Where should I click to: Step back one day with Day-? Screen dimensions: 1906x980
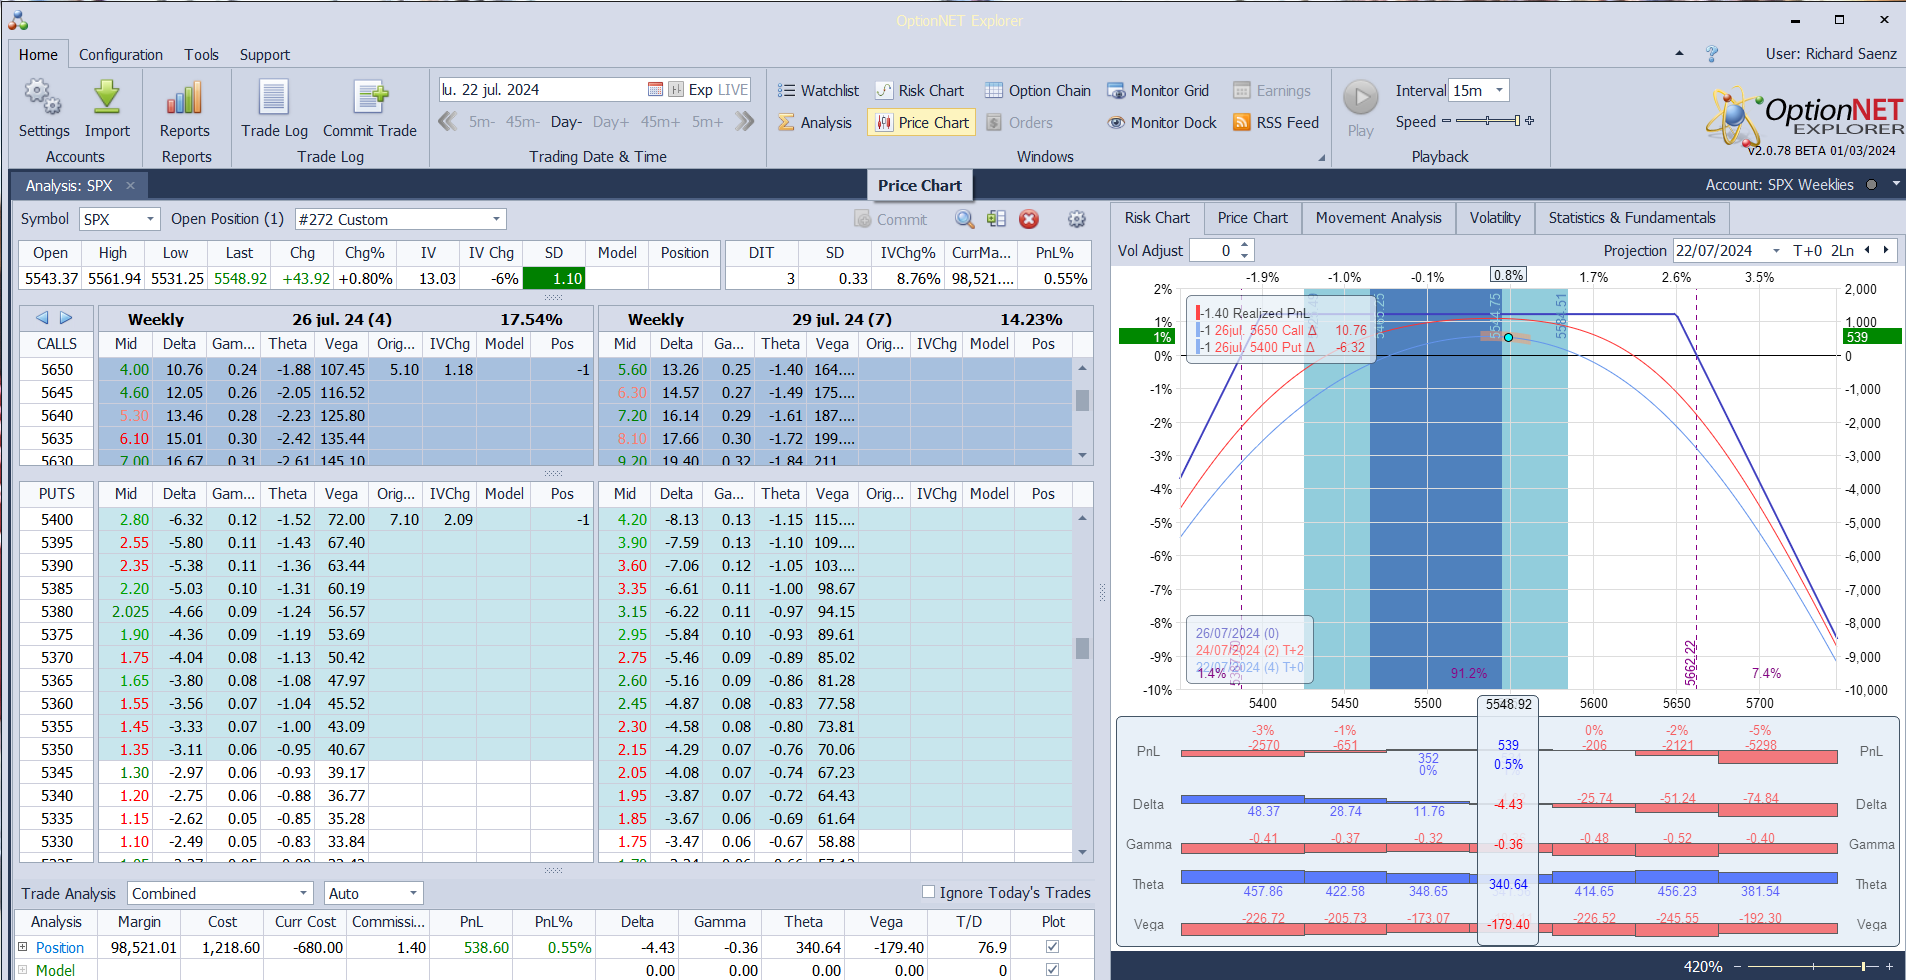point(566,122)
